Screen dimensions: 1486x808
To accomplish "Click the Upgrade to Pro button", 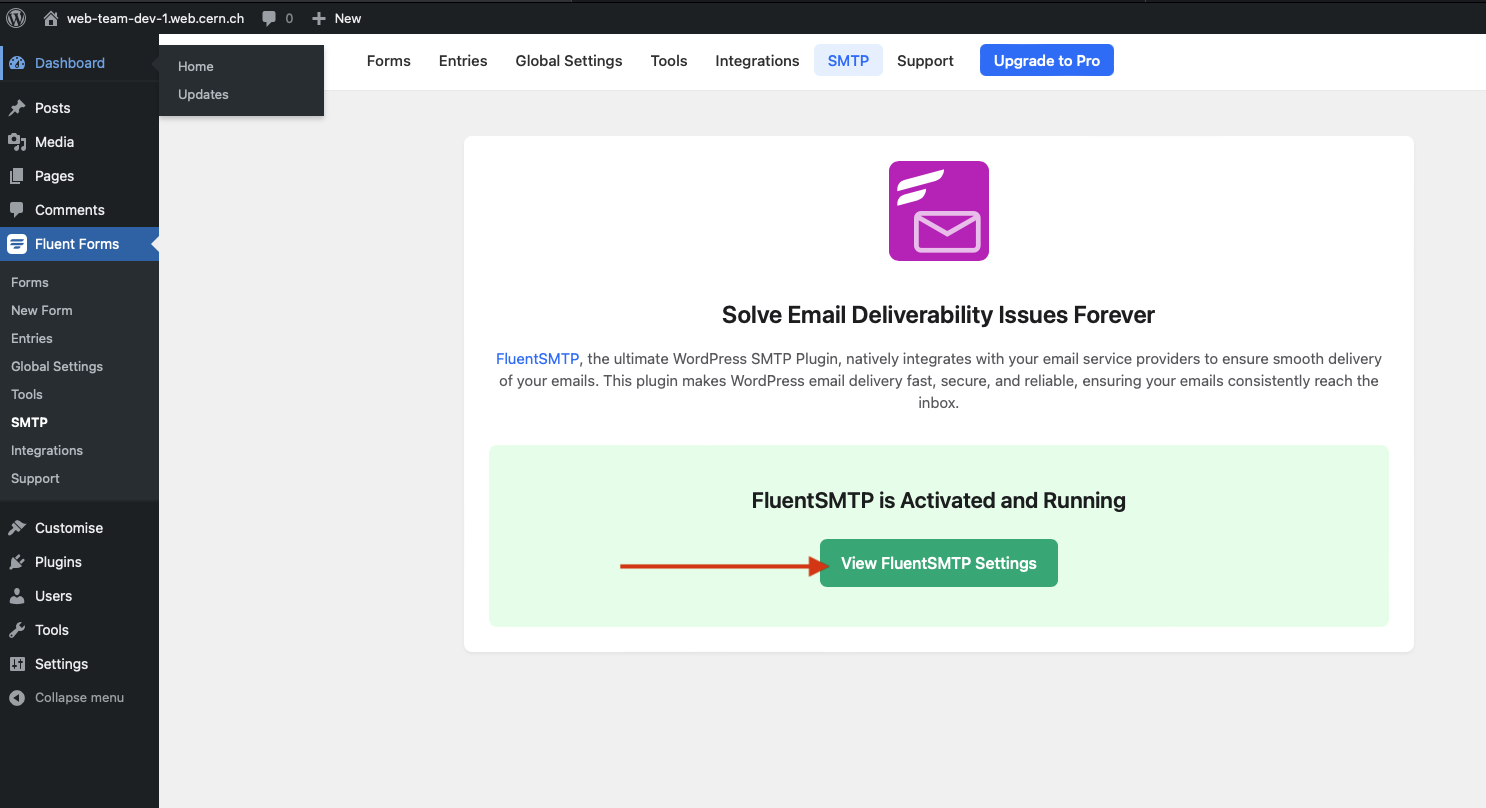I will (1047, 61).
